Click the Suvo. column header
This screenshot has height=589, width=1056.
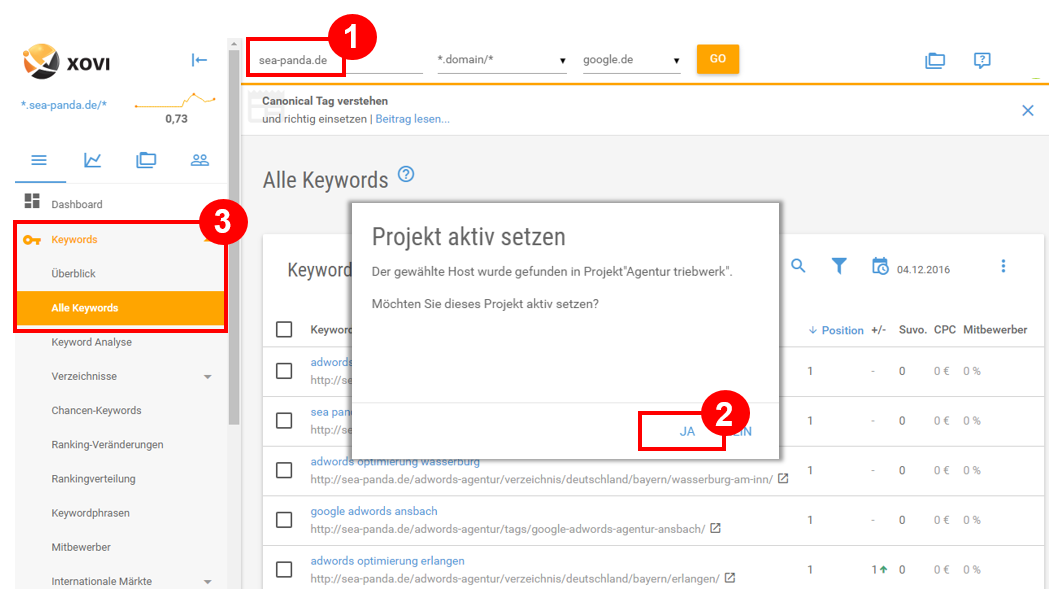point(913,330)
